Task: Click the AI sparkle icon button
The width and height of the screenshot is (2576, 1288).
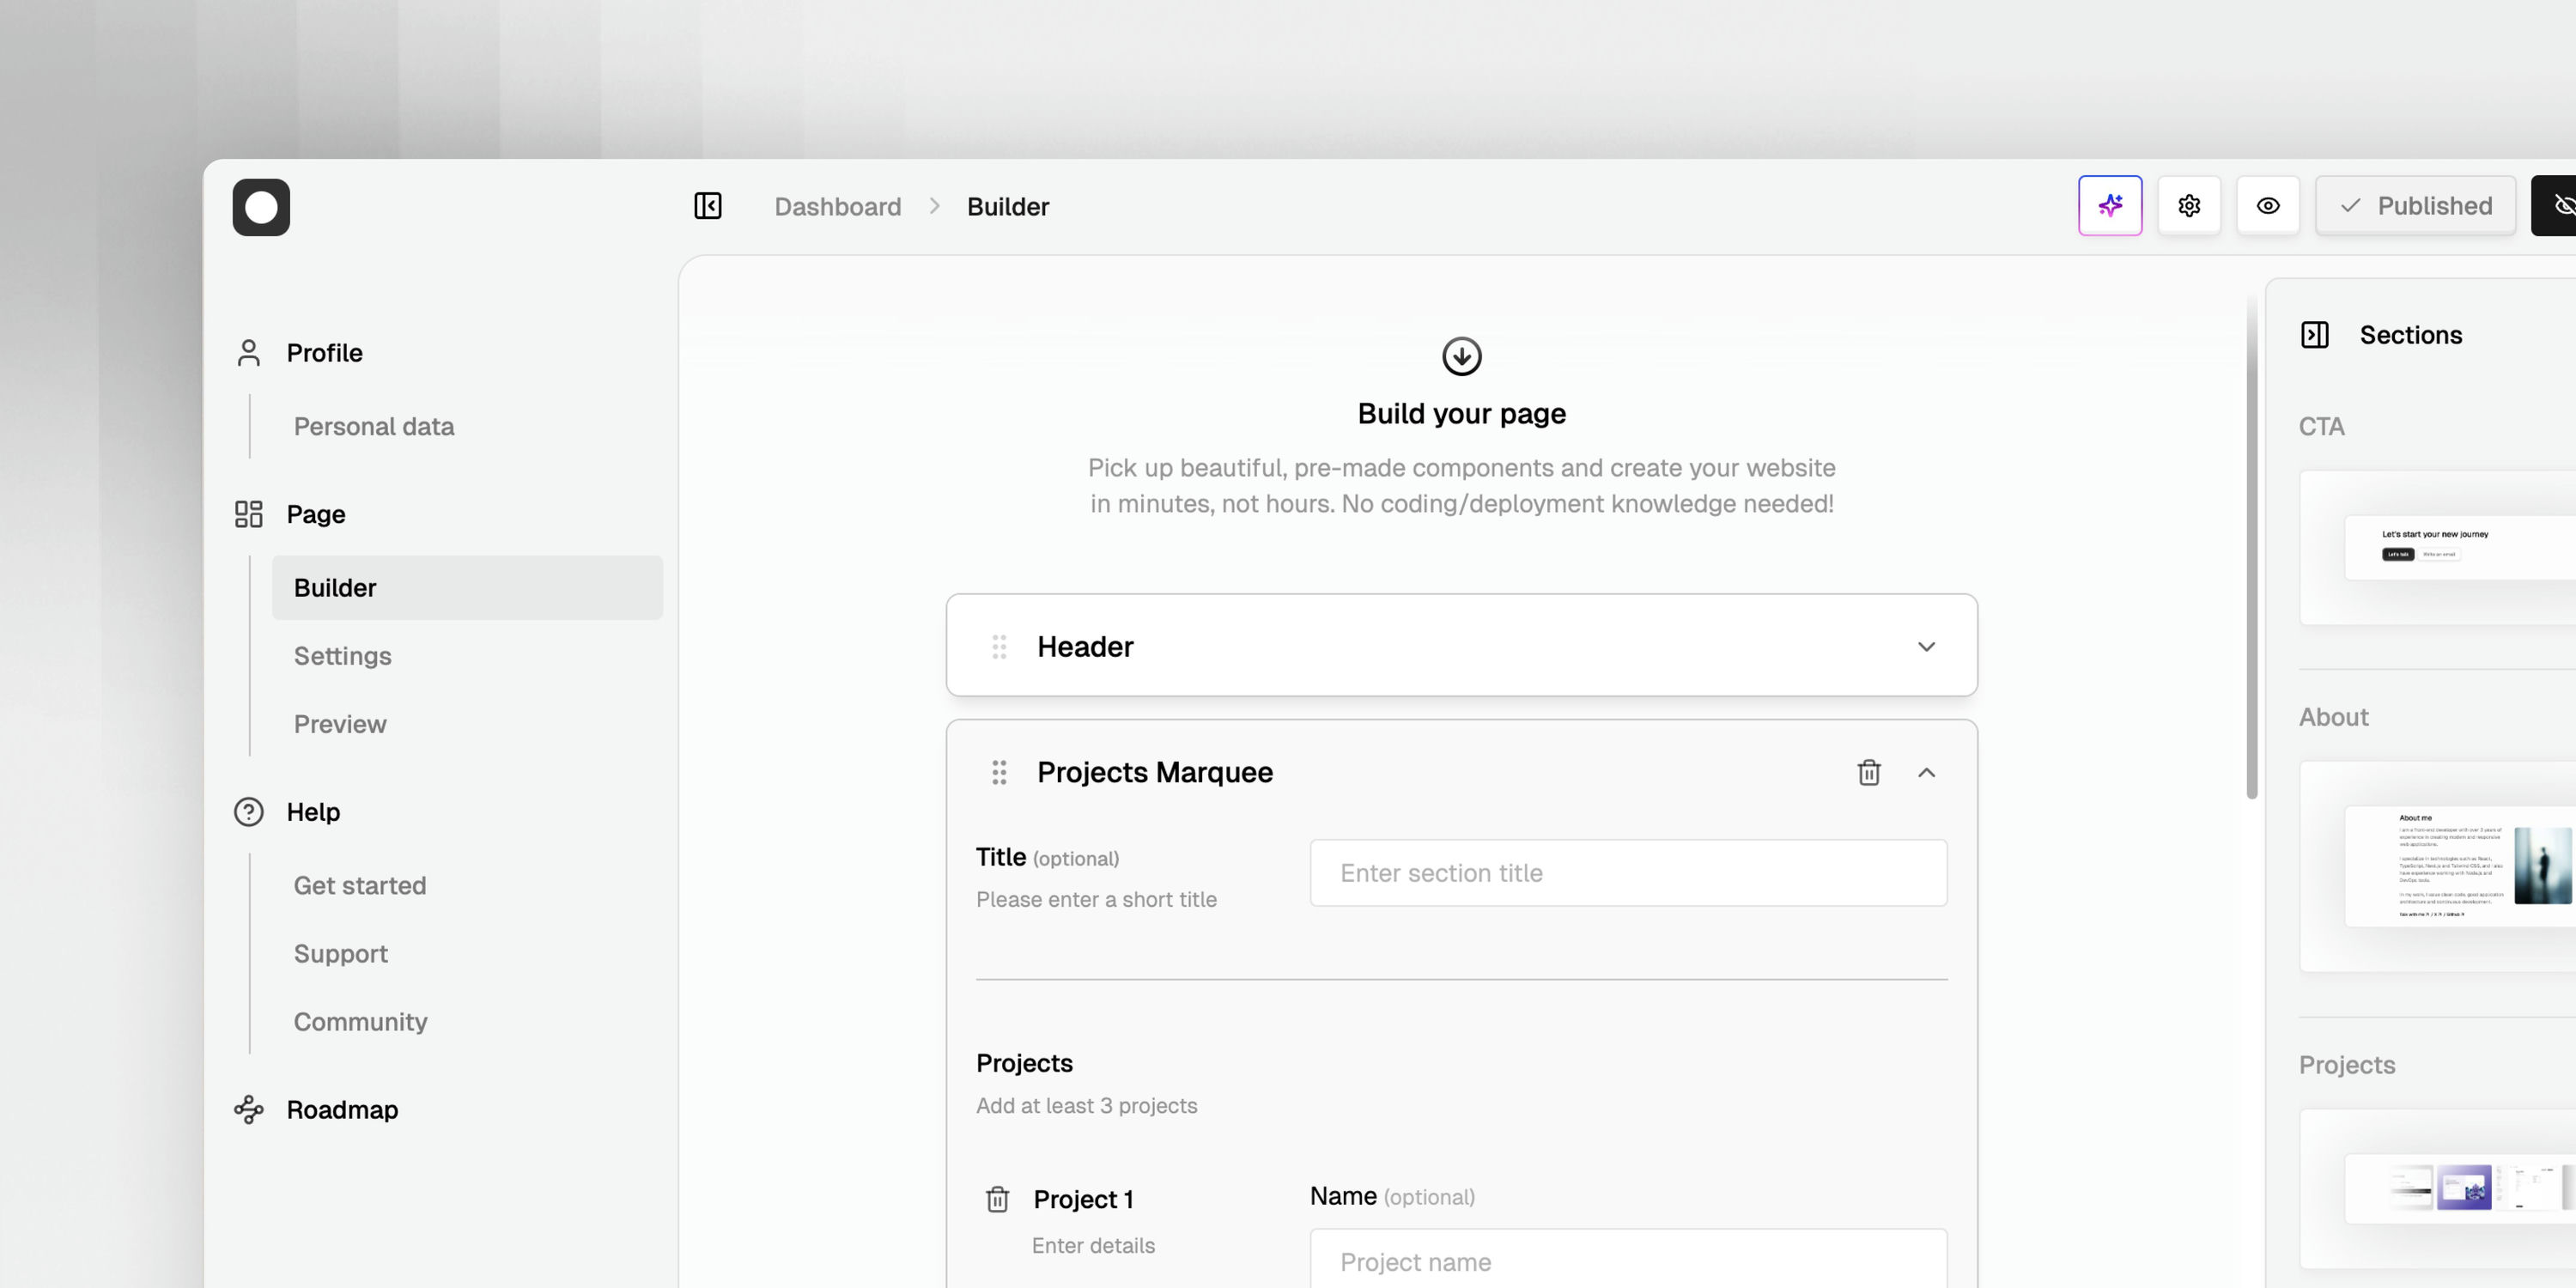Action: [2110, 206]
